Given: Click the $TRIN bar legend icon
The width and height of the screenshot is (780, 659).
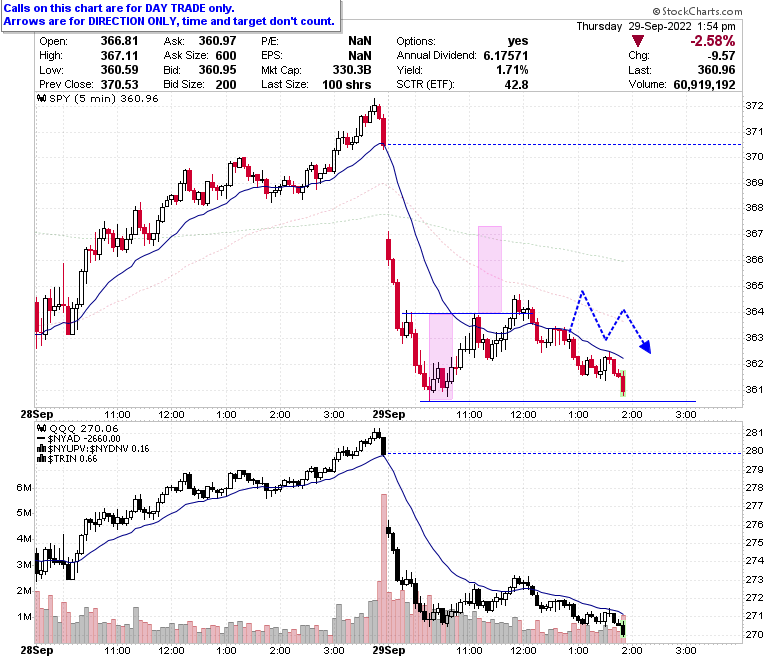Looking at the screenshot, I should coord(42,459).
